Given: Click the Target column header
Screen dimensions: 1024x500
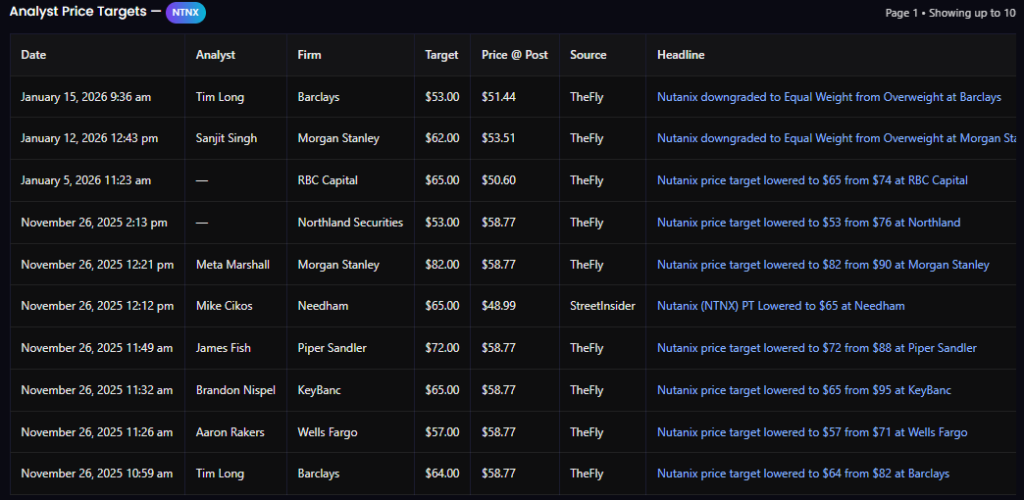Looking at the screenshot, I should tap(442, 55).
